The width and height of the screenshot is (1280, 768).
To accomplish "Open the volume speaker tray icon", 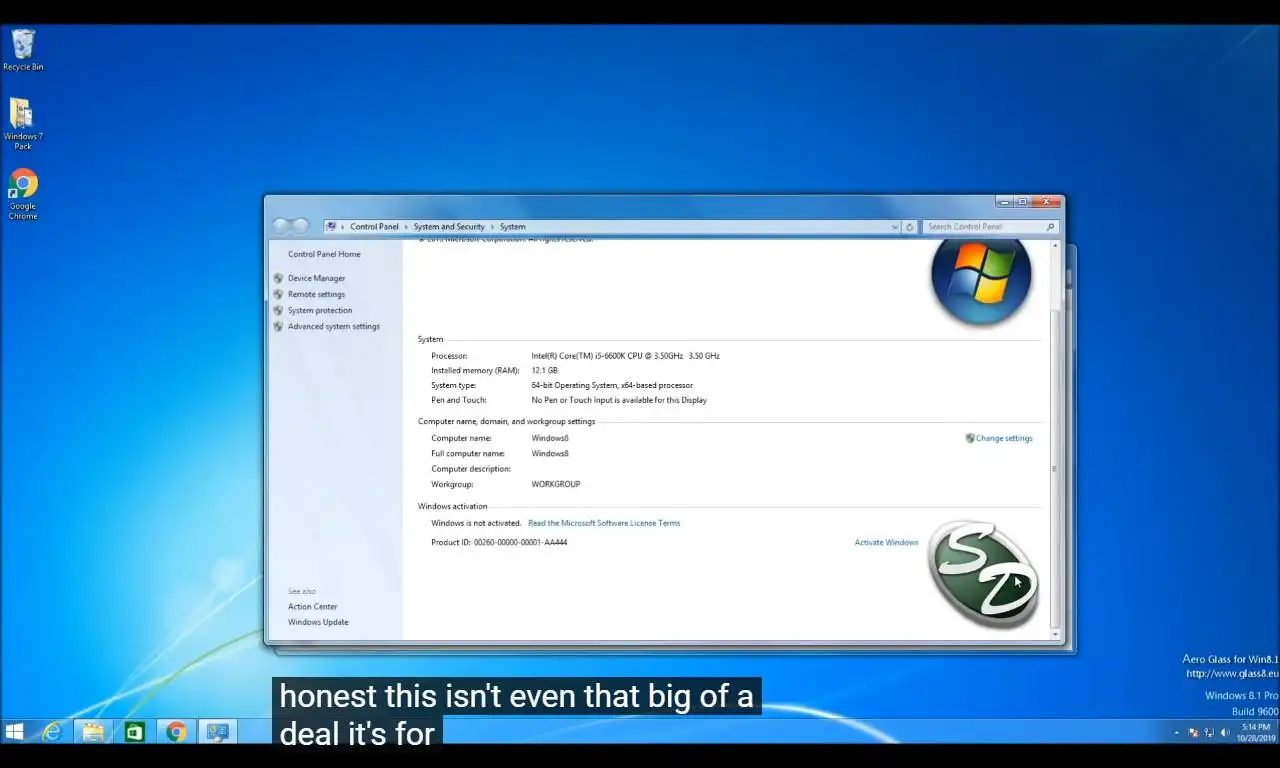I will click(1225, 732).
